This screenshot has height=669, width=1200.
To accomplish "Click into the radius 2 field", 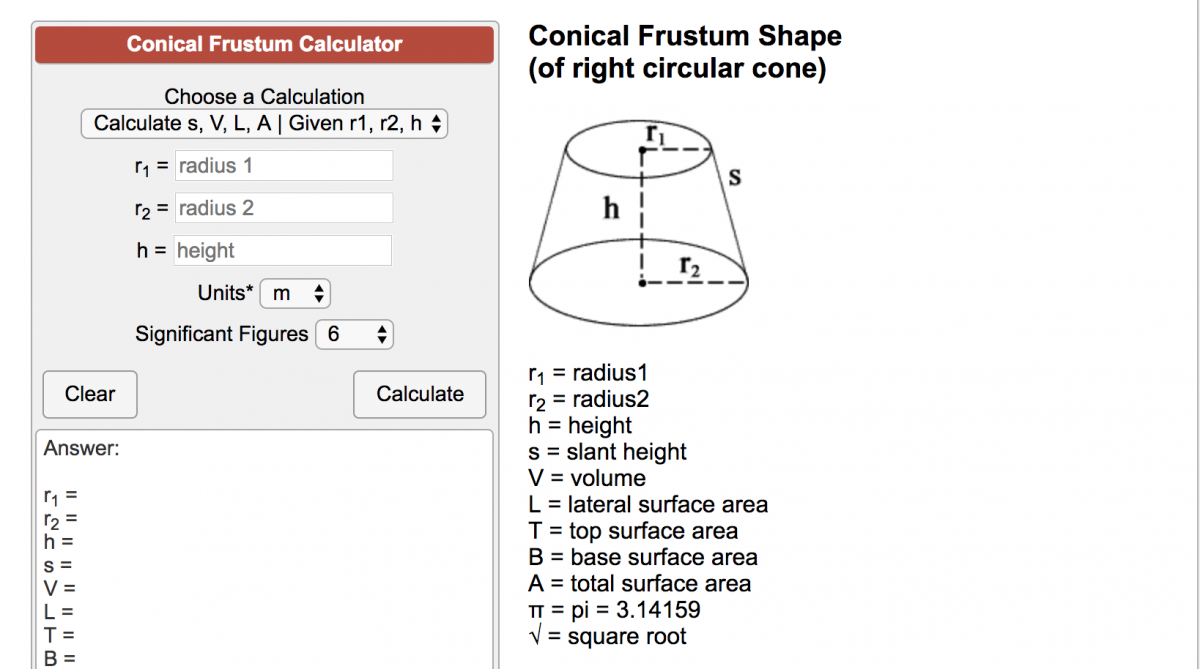I will [284, 208].
